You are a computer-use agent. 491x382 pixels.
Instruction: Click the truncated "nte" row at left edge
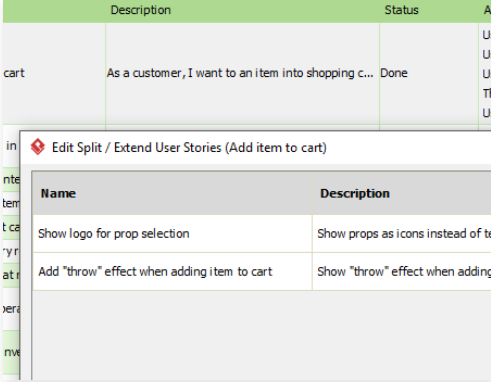coord(11,180)
